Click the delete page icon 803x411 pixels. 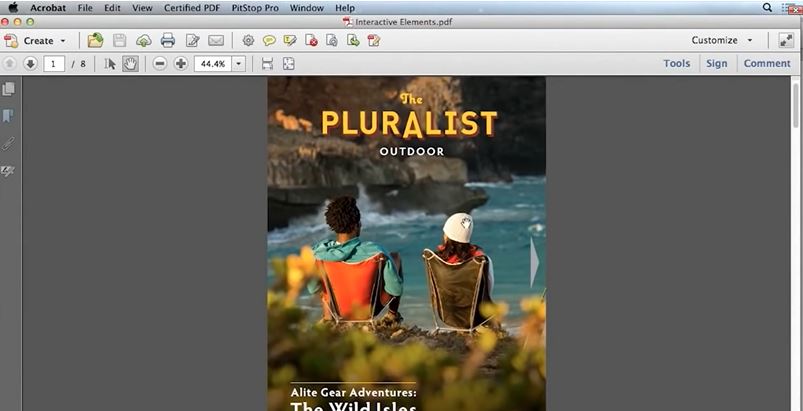[311, 40]
